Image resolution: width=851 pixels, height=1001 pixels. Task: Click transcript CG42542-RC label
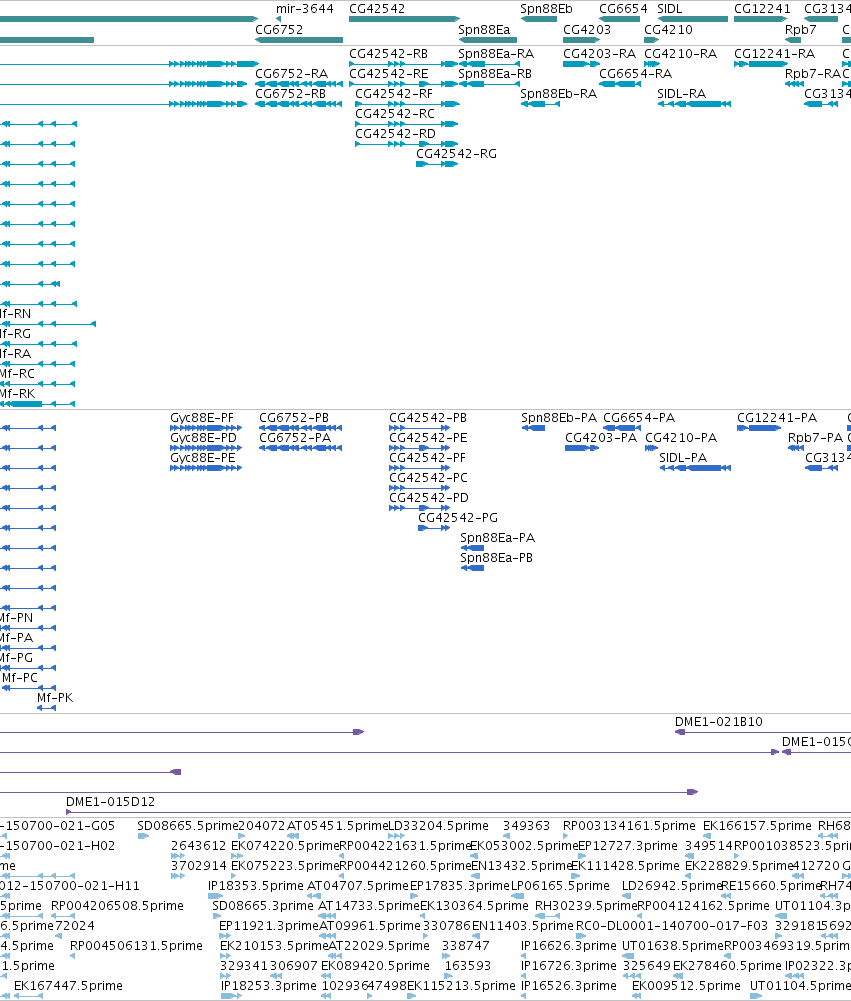pos(395,114)
